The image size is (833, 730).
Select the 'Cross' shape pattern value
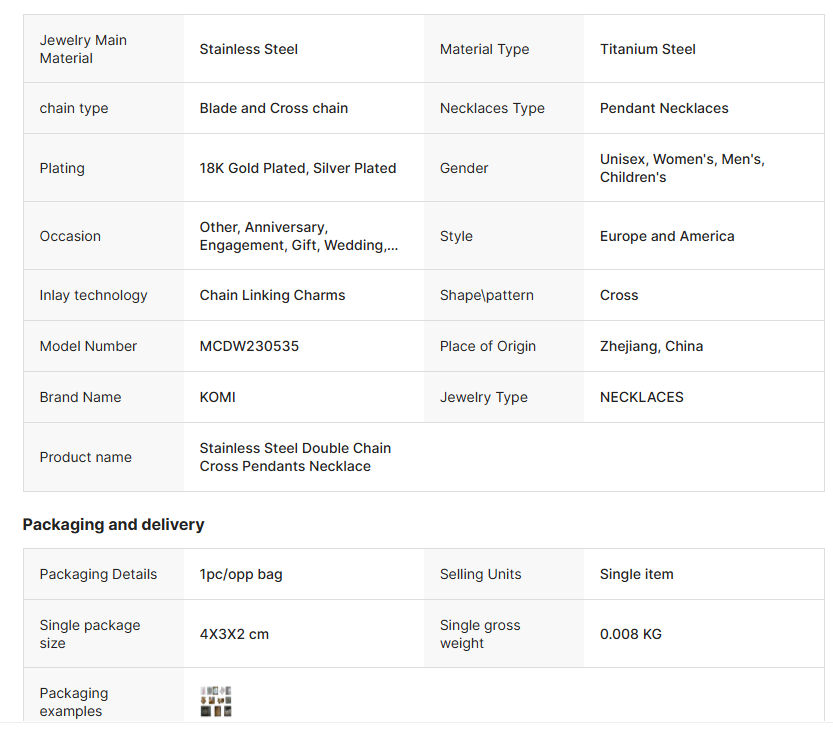tap(619, 295)
